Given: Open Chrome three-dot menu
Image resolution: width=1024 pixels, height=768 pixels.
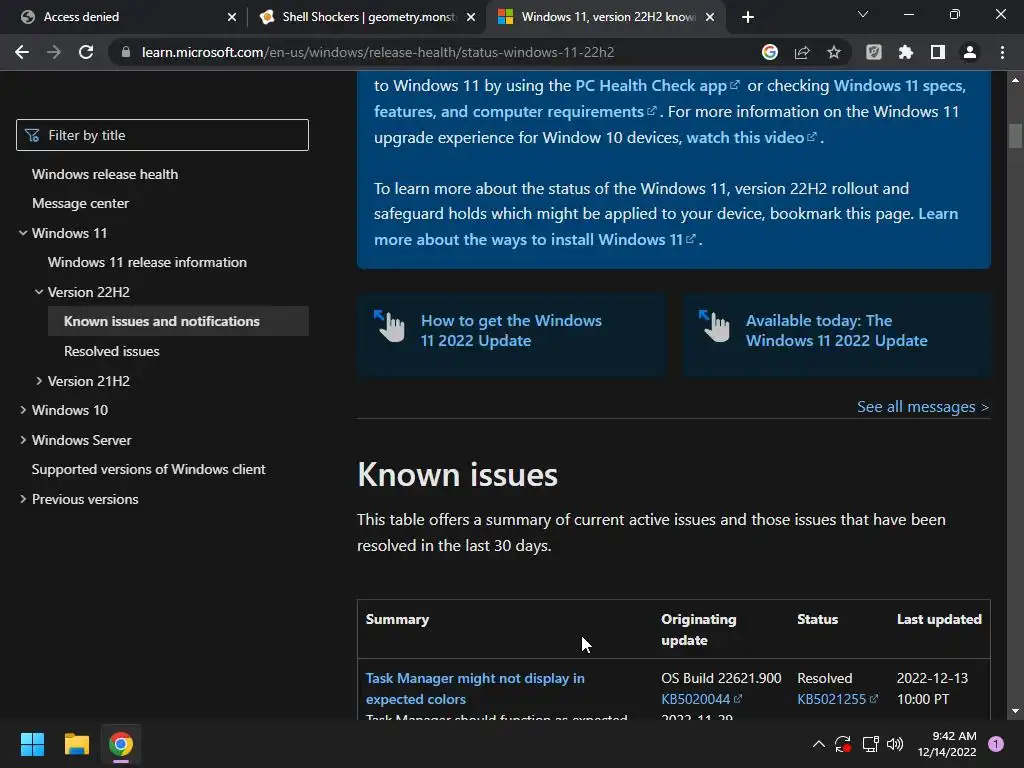Looking at the screenshot, I should 1002,52.
